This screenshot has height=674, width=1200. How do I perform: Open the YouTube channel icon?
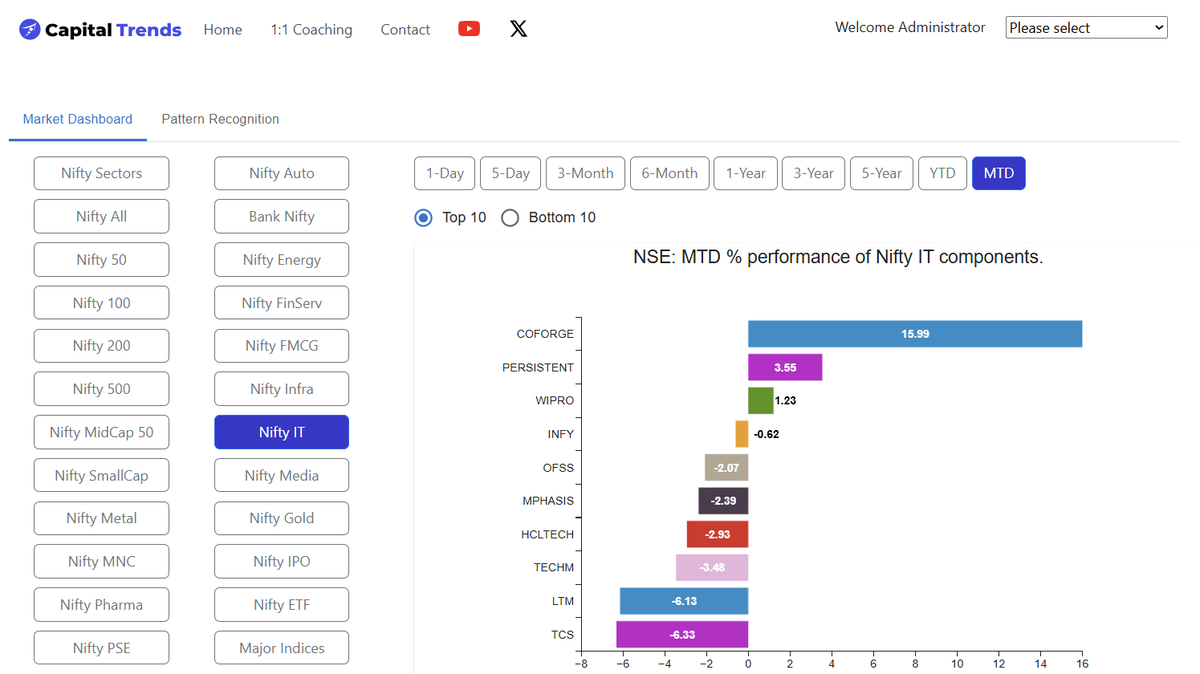469,29
